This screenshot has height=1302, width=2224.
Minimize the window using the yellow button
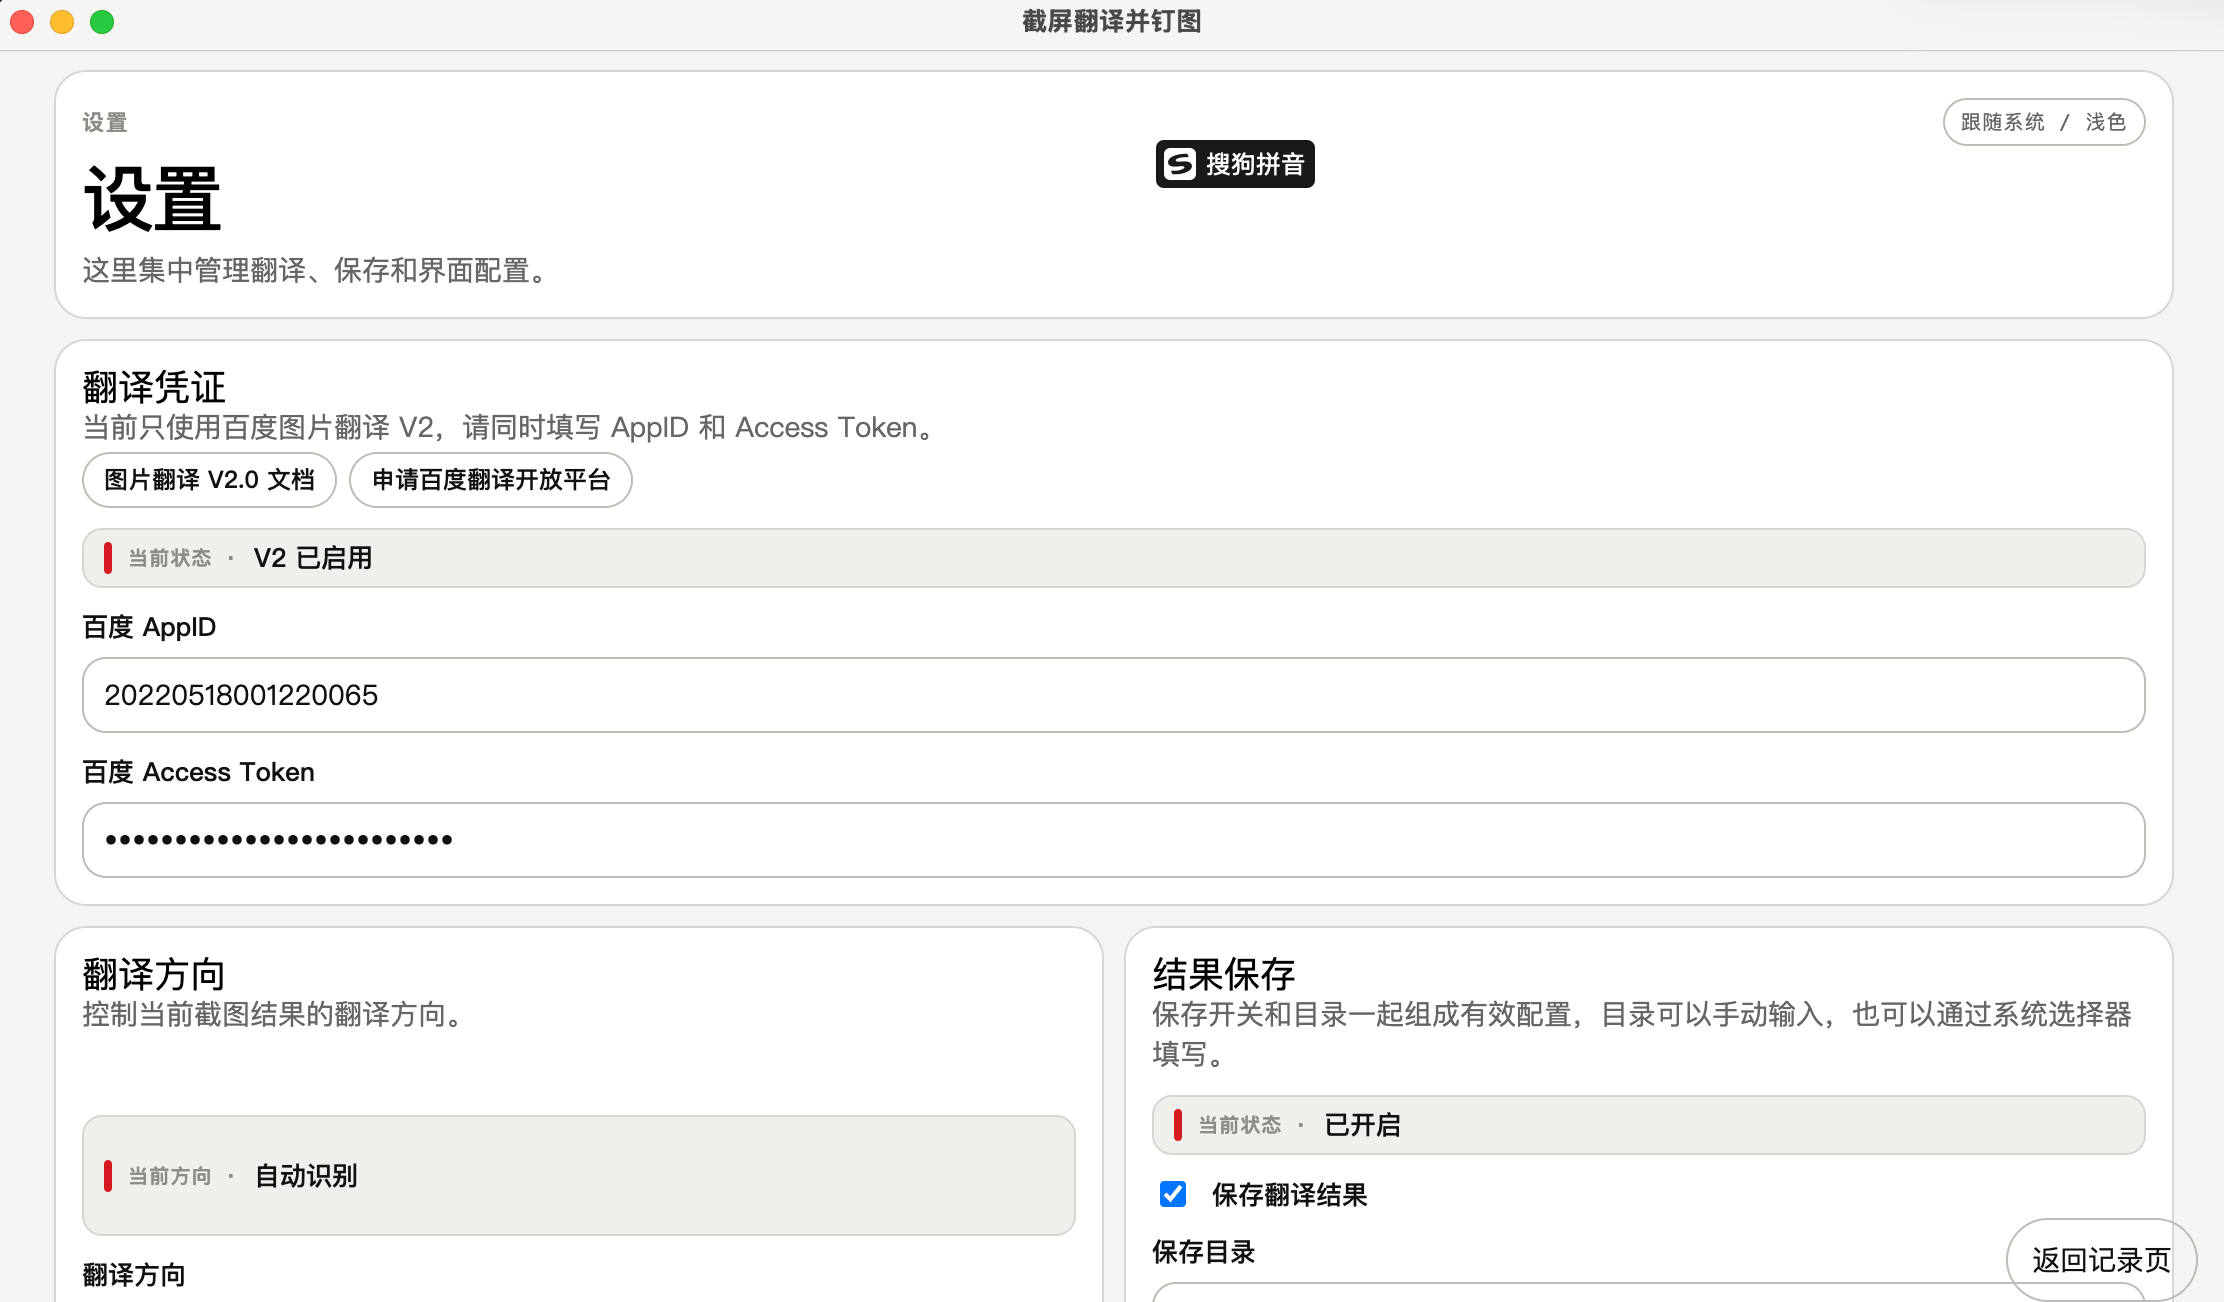(x=62, y=22)
